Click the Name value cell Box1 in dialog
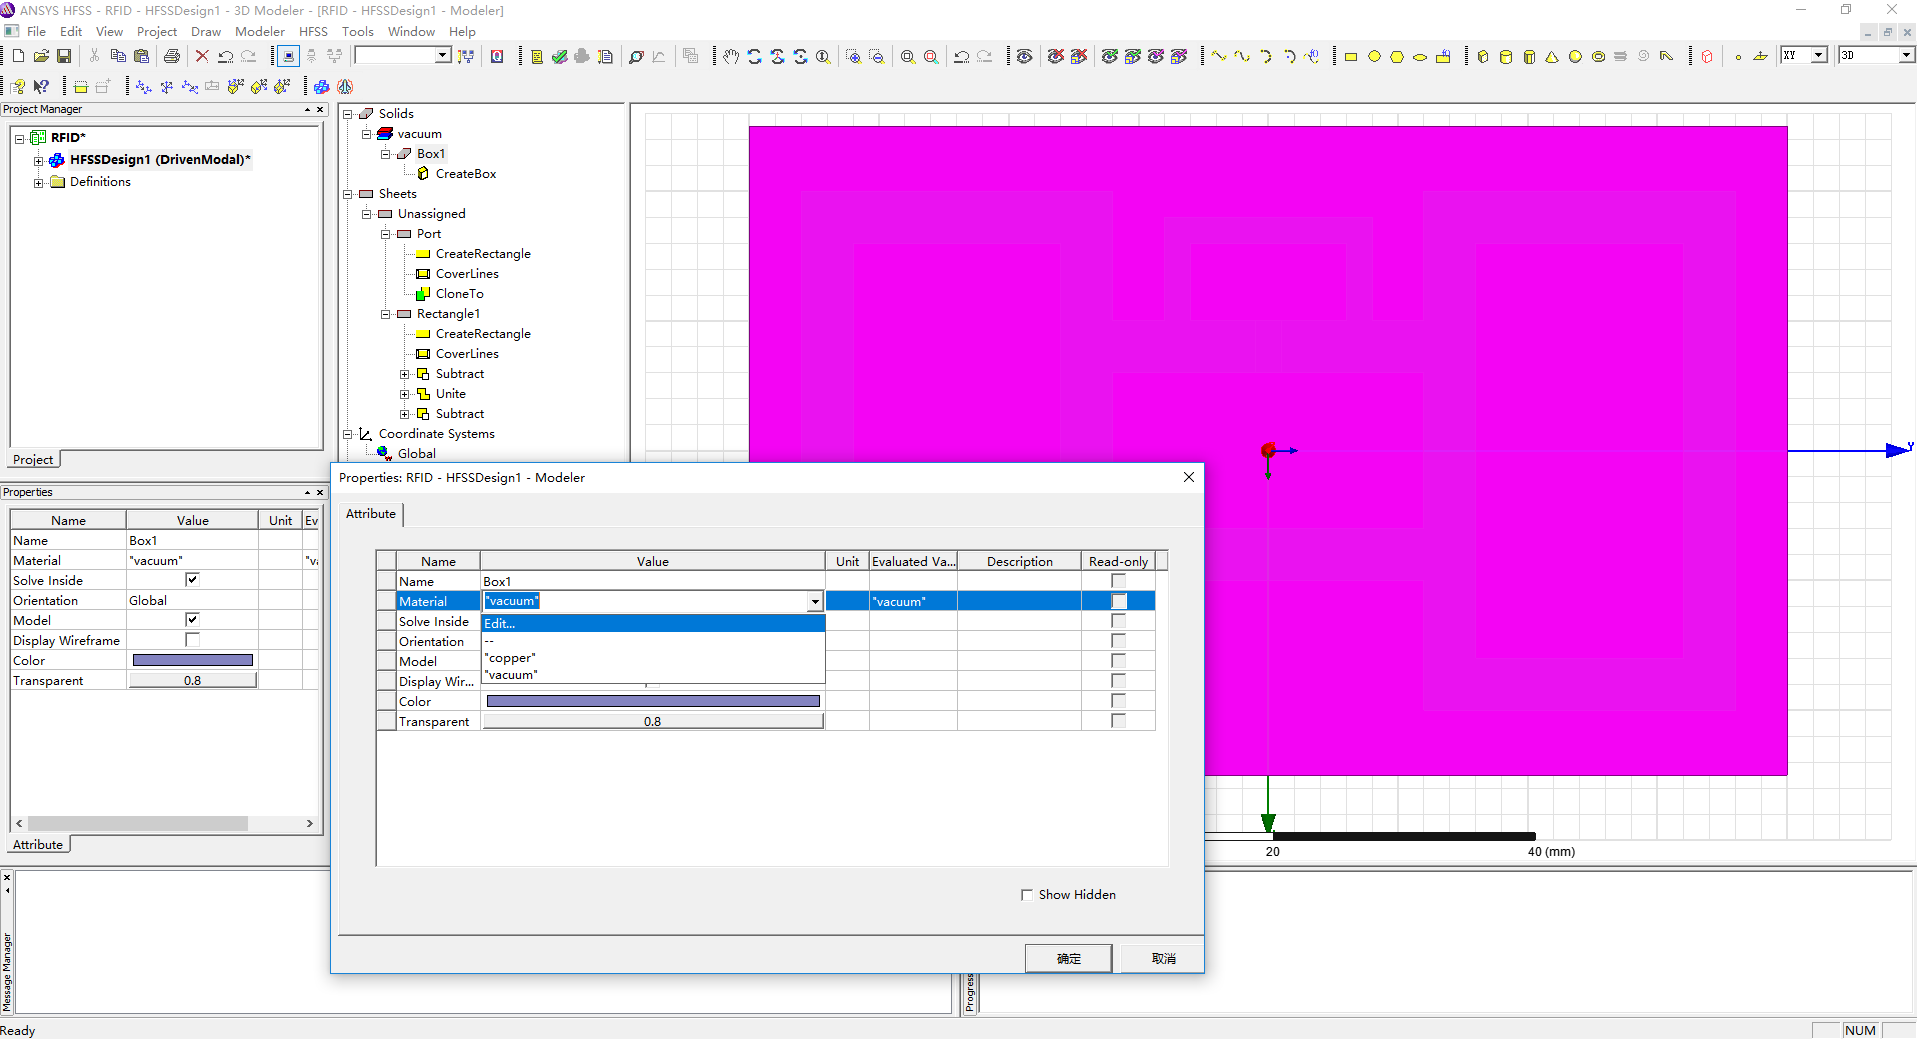 click(x=653, y=581)
